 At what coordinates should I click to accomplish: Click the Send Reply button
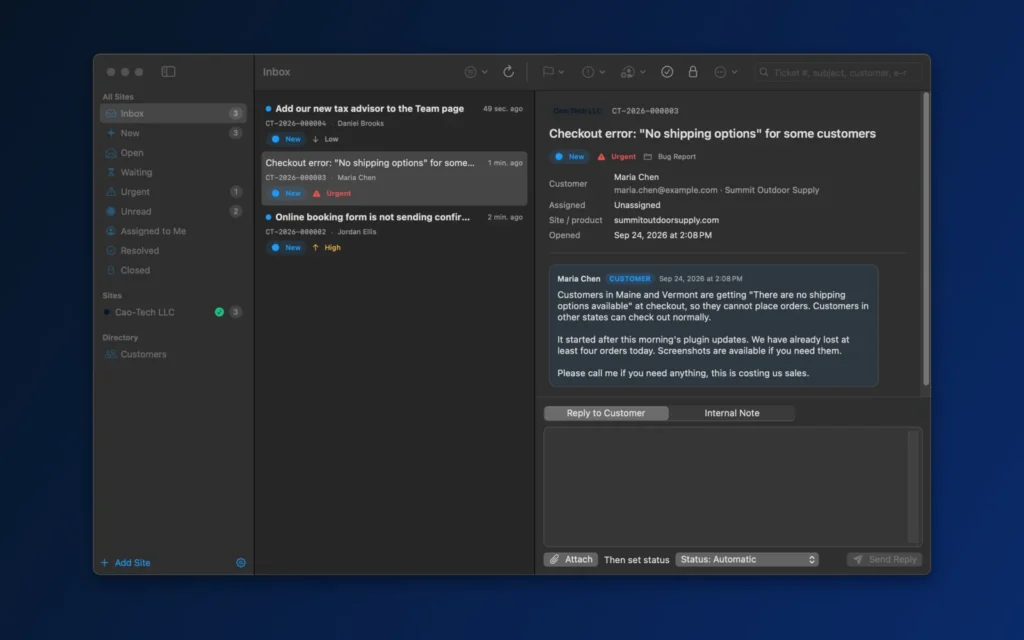[x=884, y=560]
